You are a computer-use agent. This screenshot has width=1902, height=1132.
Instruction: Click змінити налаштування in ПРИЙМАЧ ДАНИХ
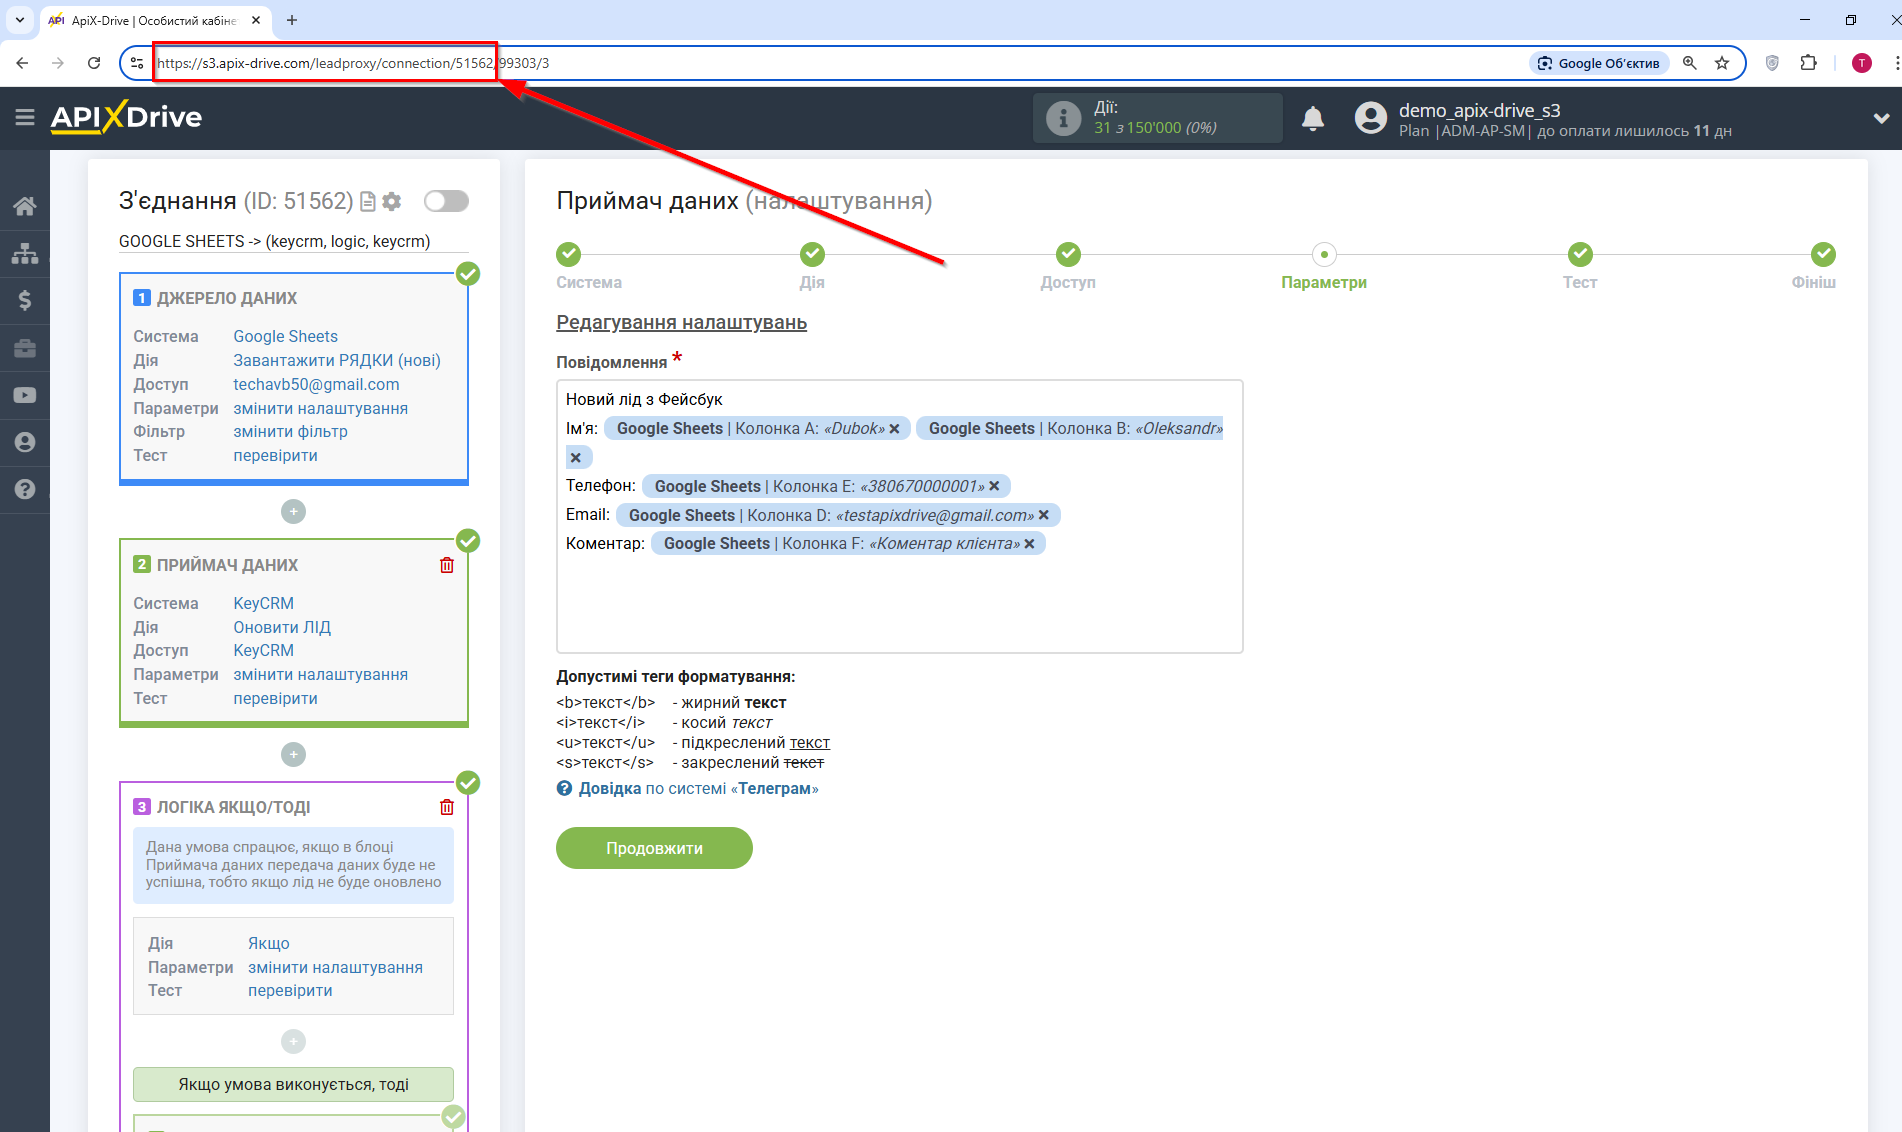tap(320, 674)
